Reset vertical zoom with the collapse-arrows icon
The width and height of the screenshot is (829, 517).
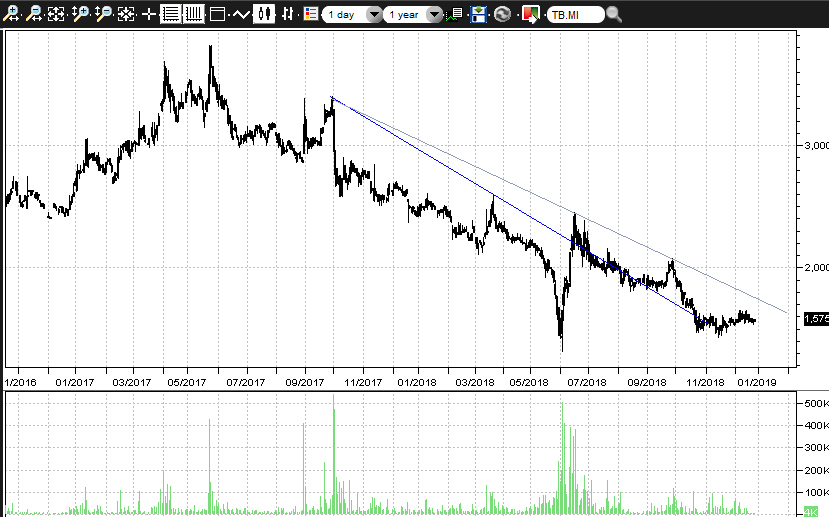click(x=126, y=14)
